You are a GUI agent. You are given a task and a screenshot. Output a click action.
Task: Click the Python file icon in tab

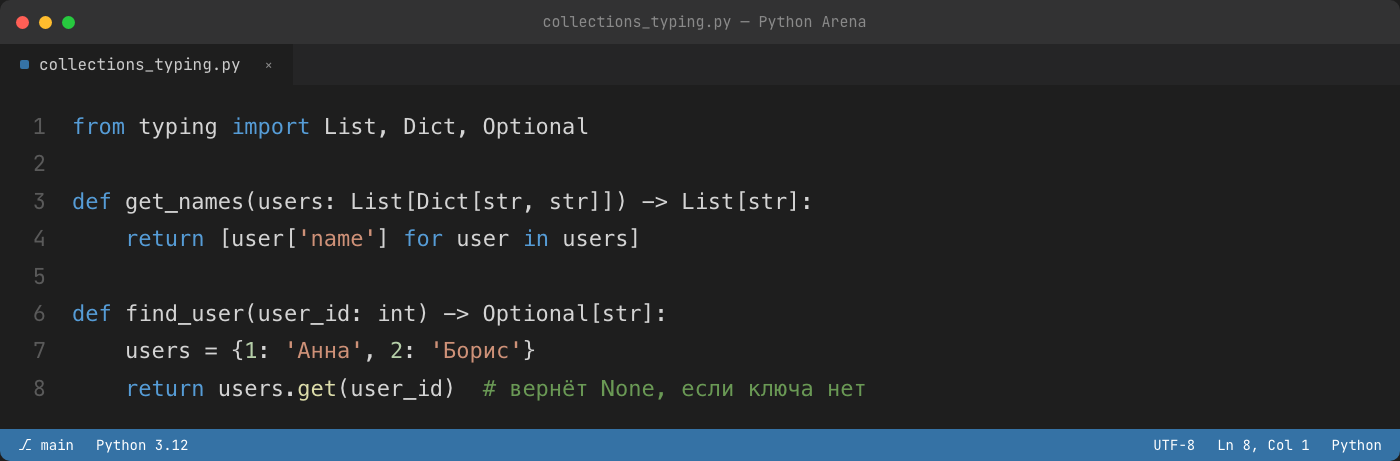pos(25,64)
